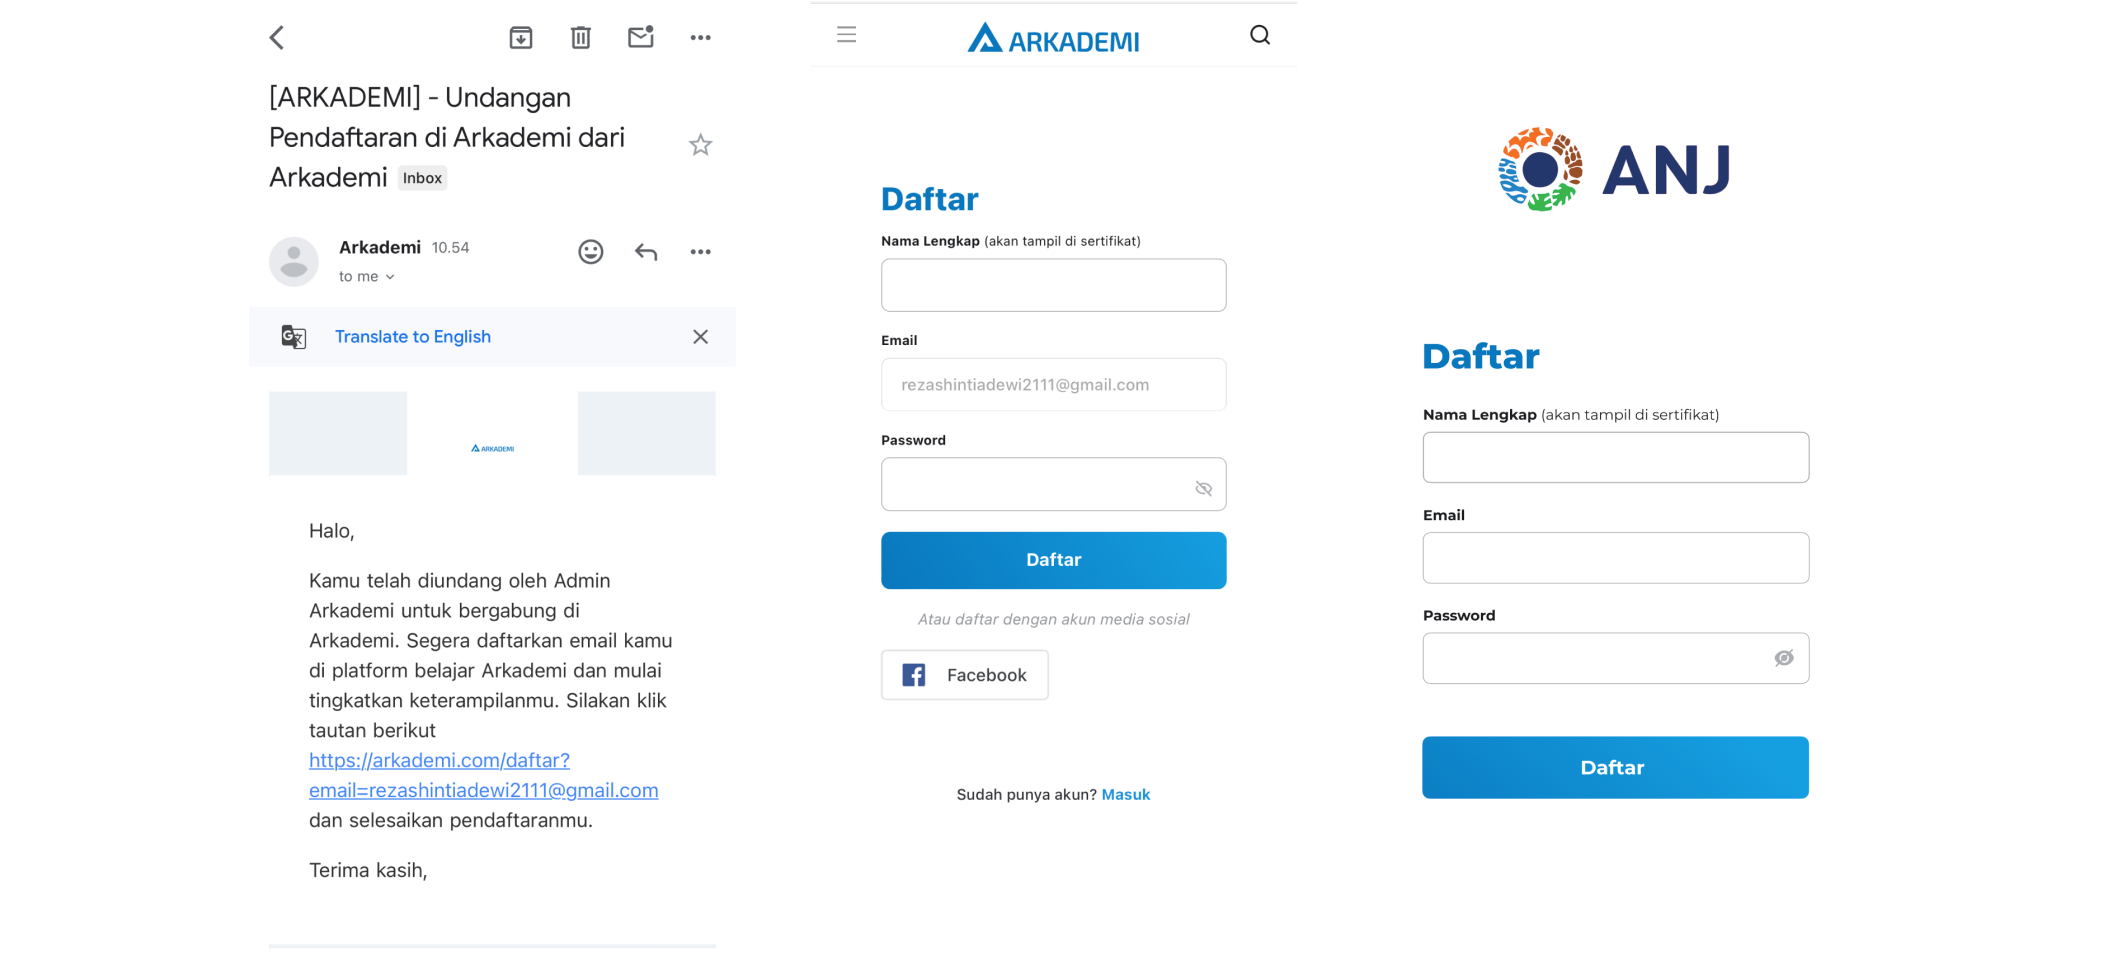Open the Arkademi hamburger menu
The image size is (2116, 956).
click(x=847, y=35)
